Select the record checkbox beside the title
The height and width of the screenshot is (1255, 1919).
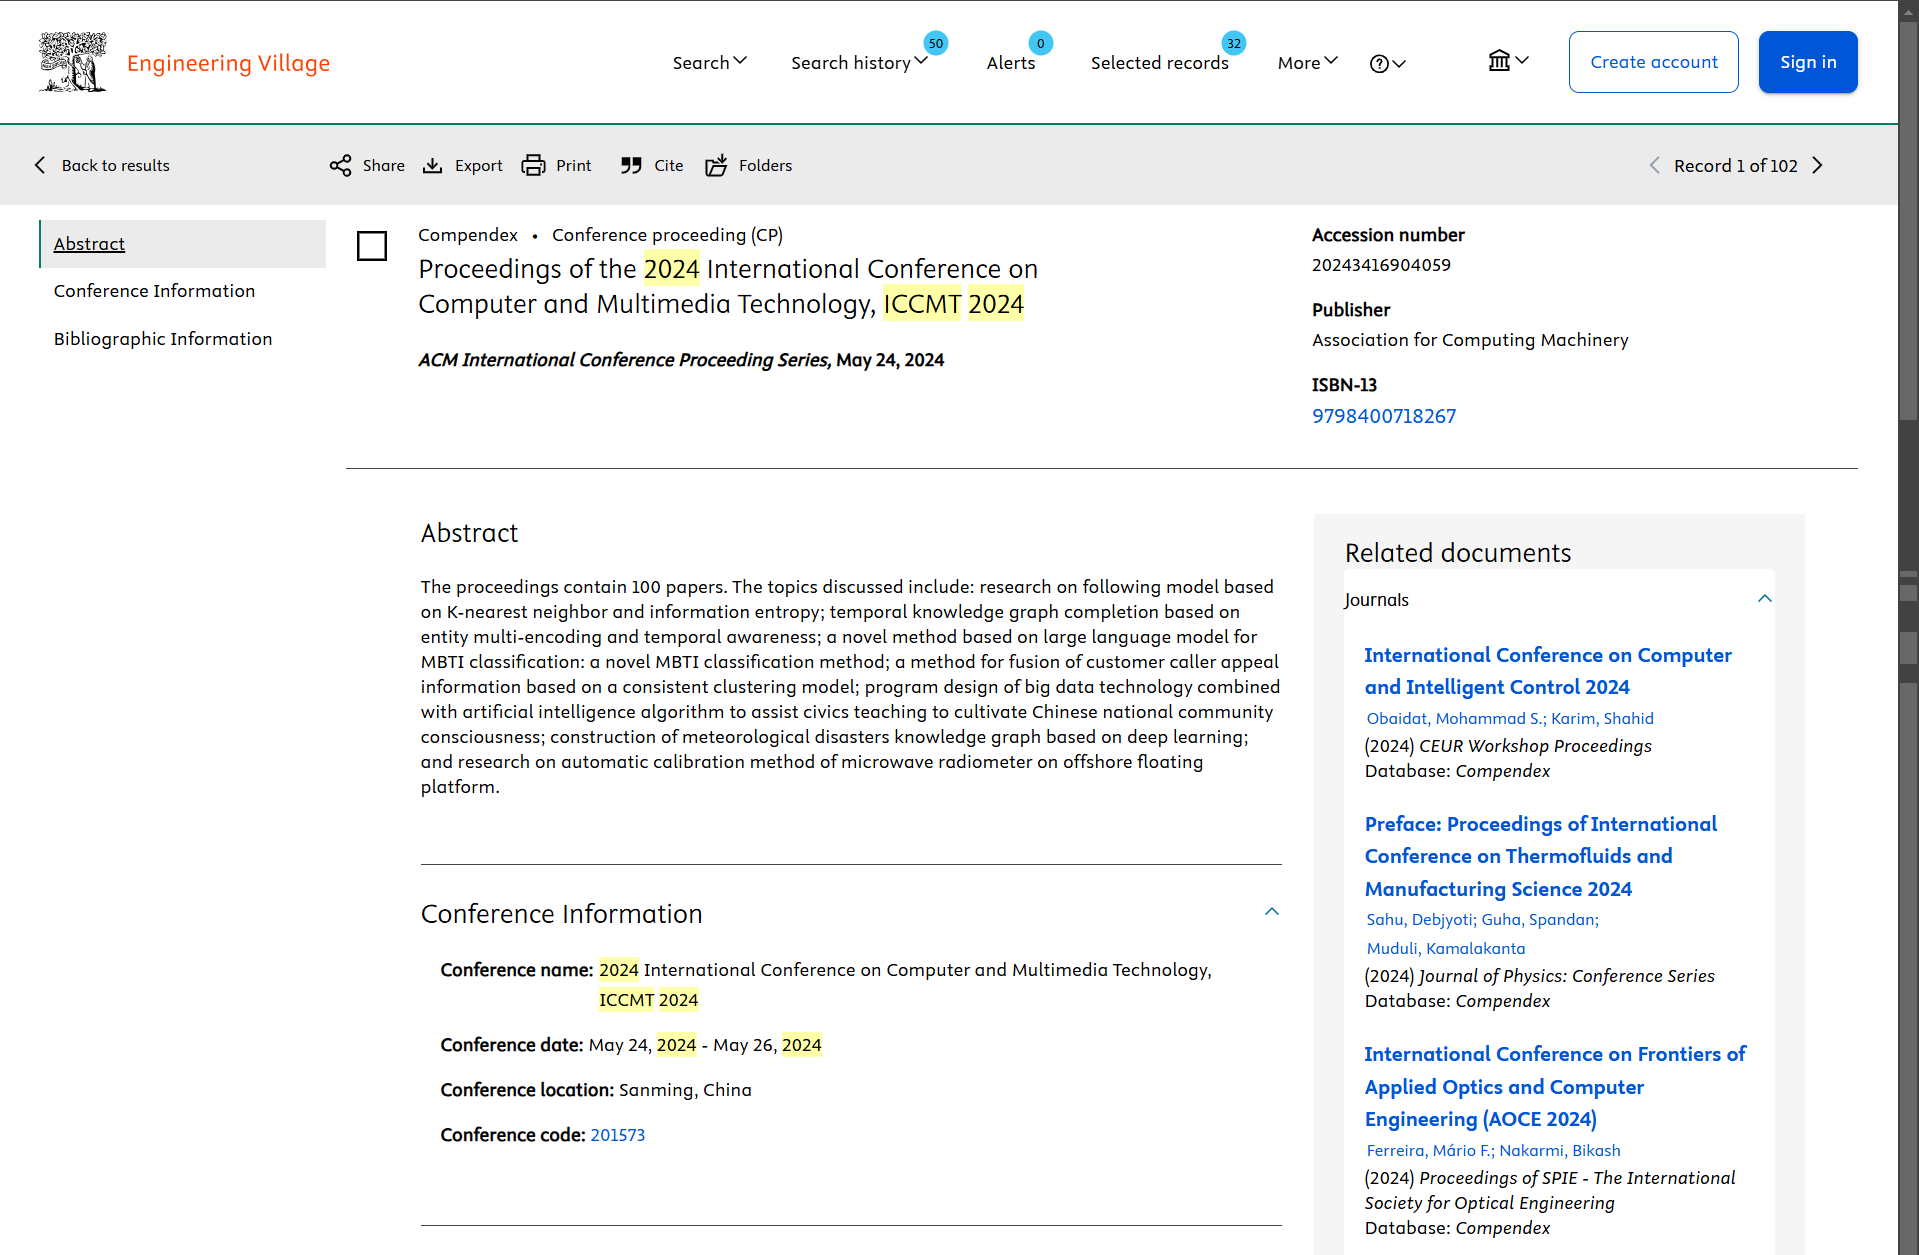(372, 246)
